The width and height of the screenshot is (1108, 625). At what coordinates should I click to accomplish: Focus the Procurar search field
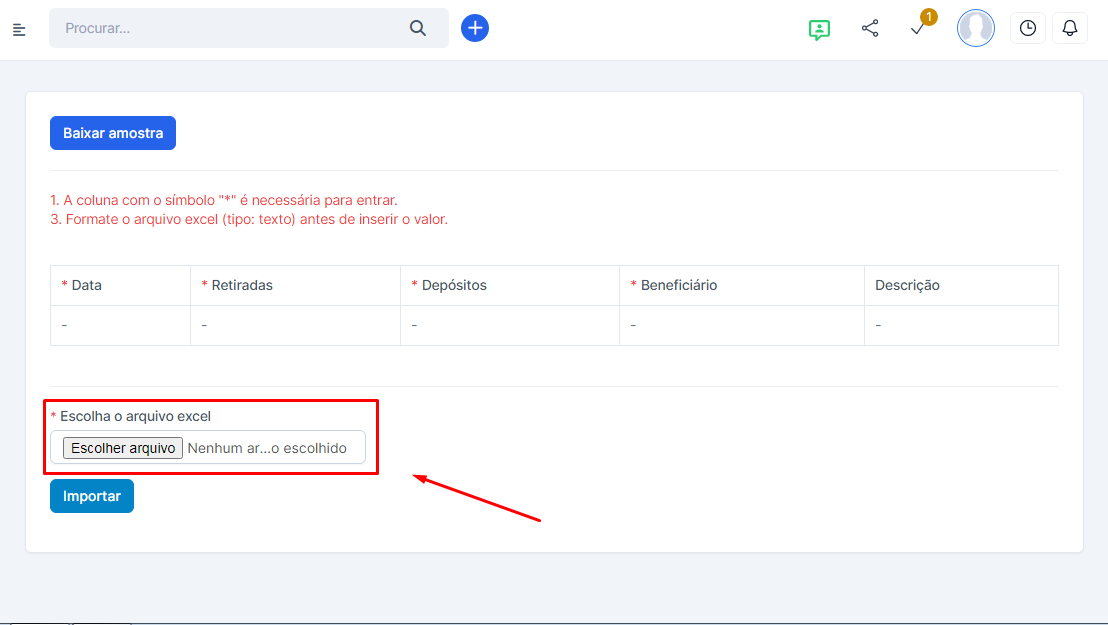(230, 29)
